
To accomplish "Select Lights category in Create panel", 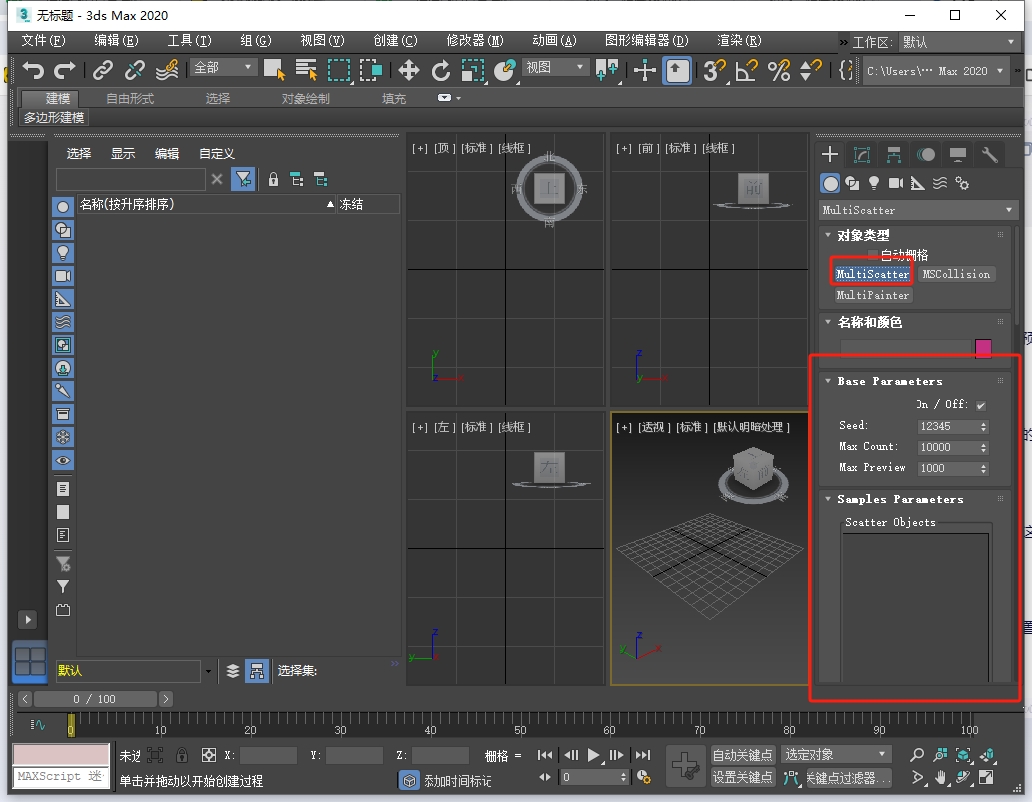I will [x=874, y=184].
